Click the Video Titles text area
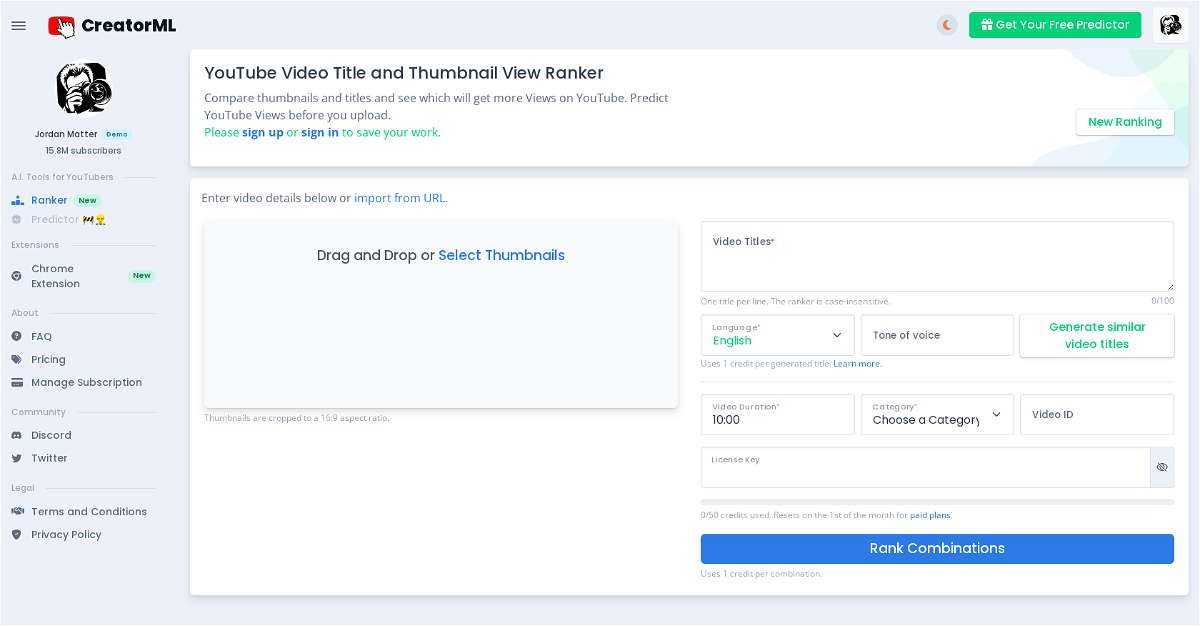Image resolution: width=1200 pixels, height=626 pixels. click(937, 262)
